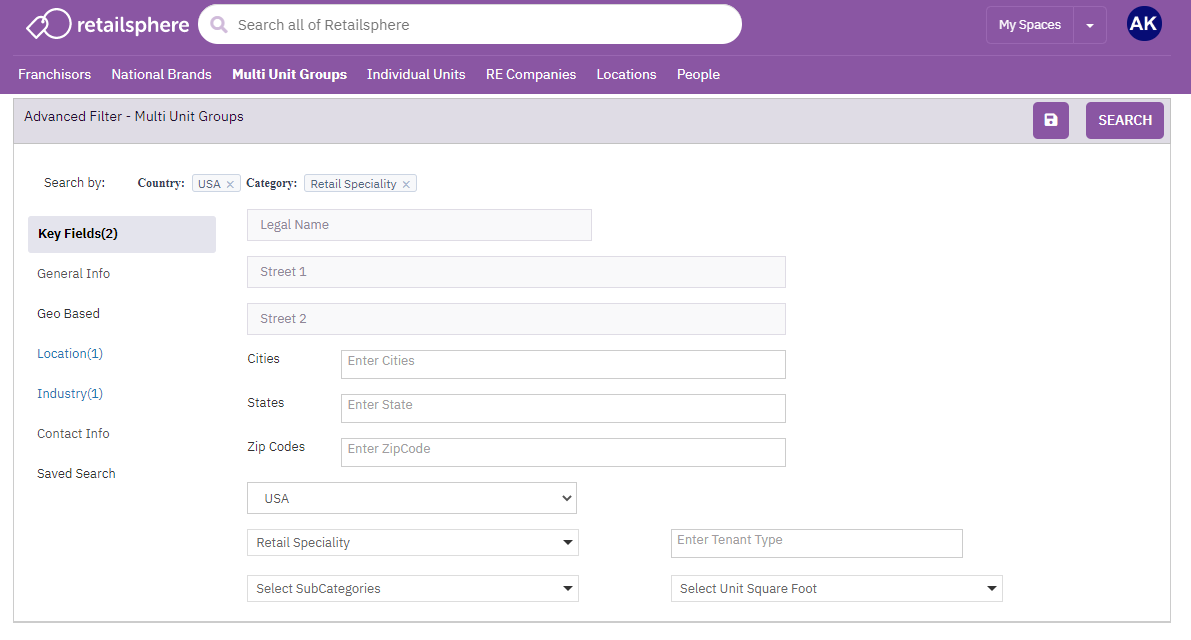Viewport: 1191px width, 640px height.
Task: Click the Street 1 field
Action: tap(517, 272)
